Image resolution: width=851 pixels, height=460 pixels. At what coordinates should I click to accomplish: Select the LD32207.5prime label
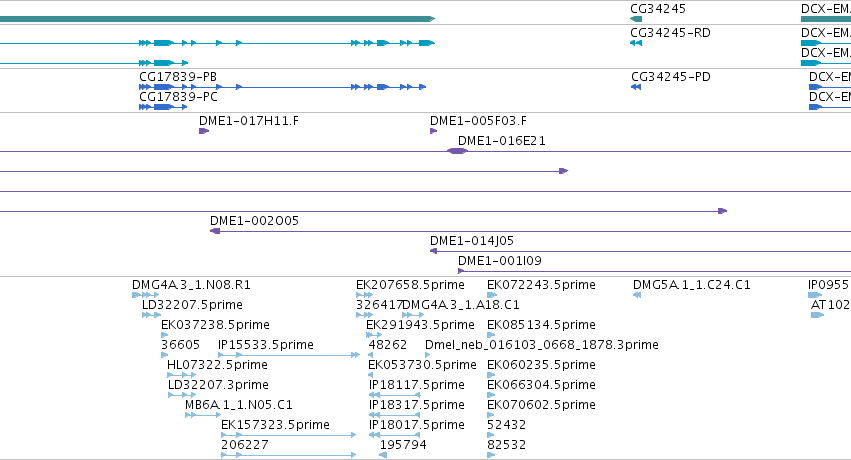192,305
